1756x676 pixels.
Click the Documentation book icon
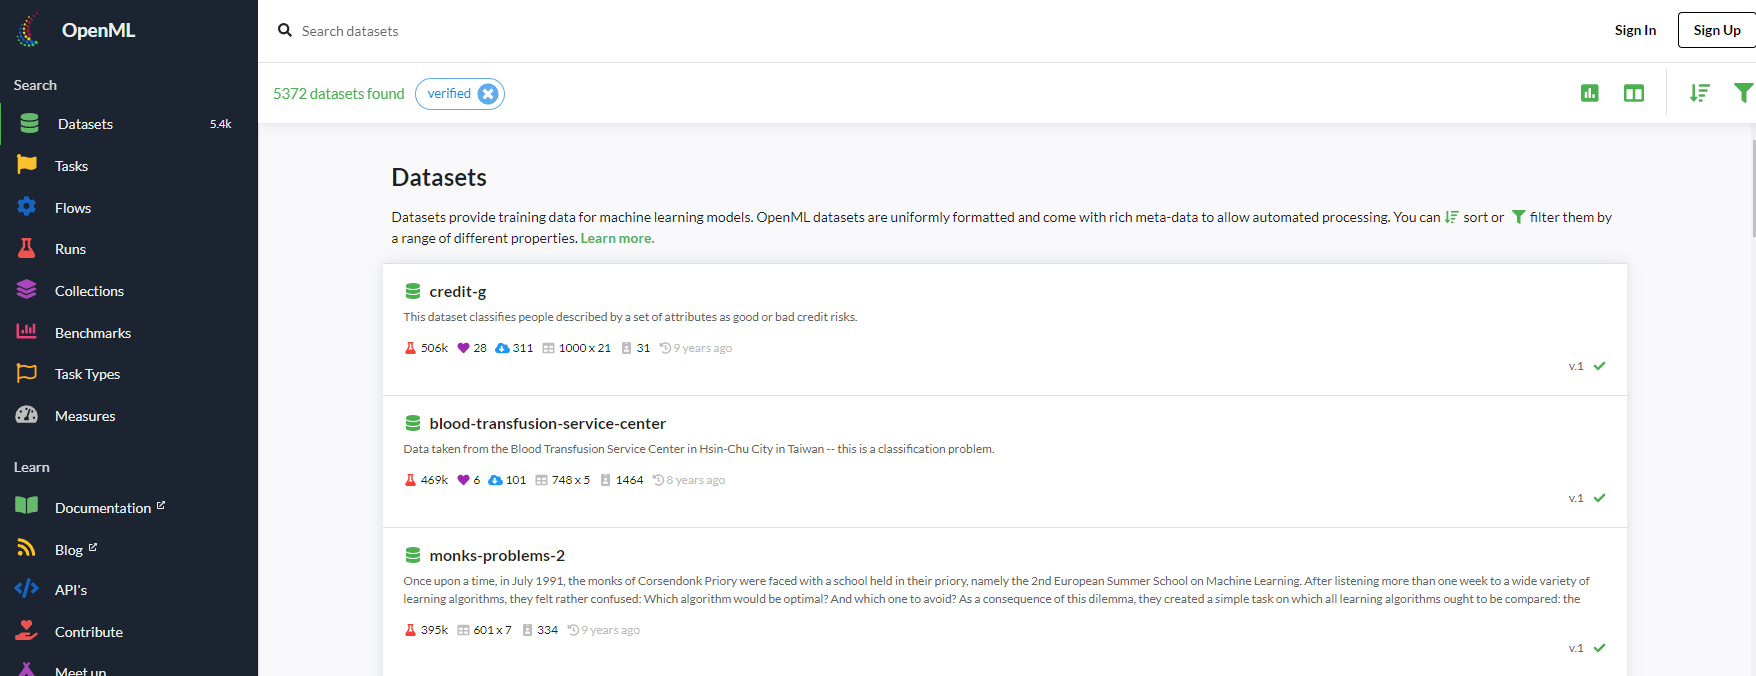pos(27,506)
